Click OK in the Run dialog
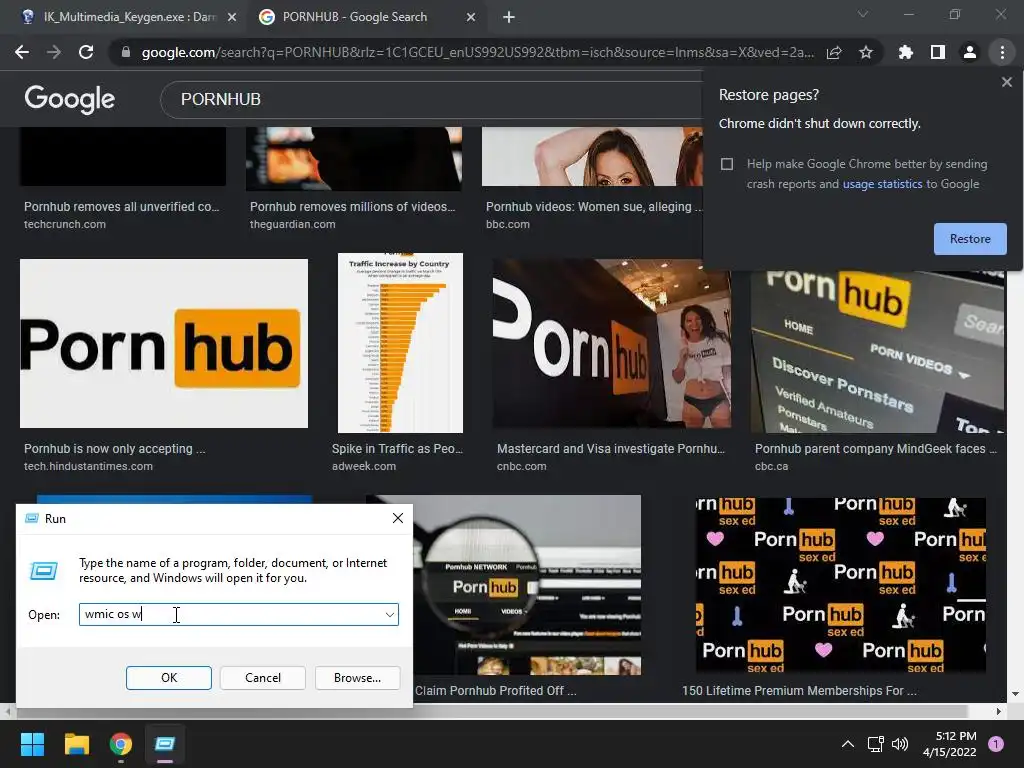The image size is (1024, 768). pos(168,678)
